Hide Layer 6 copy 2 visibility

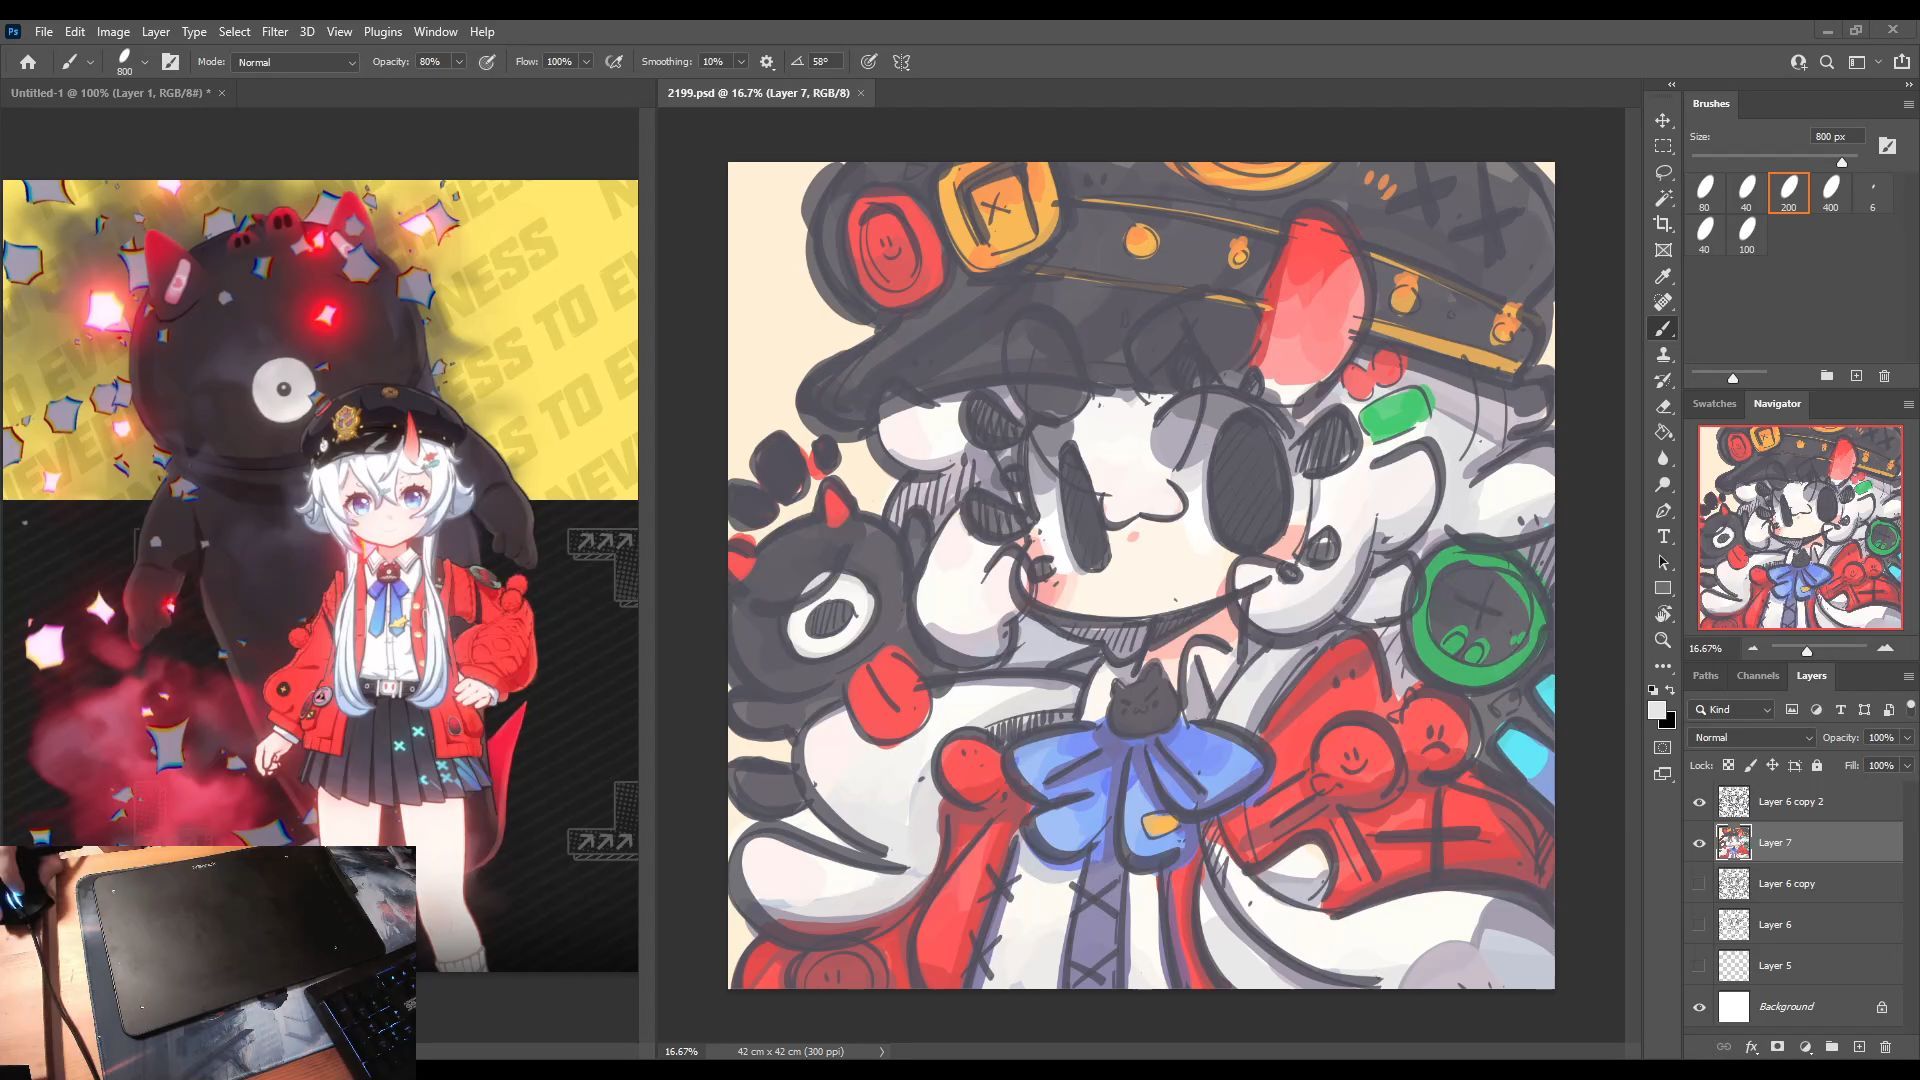(x=1699, y=802)
